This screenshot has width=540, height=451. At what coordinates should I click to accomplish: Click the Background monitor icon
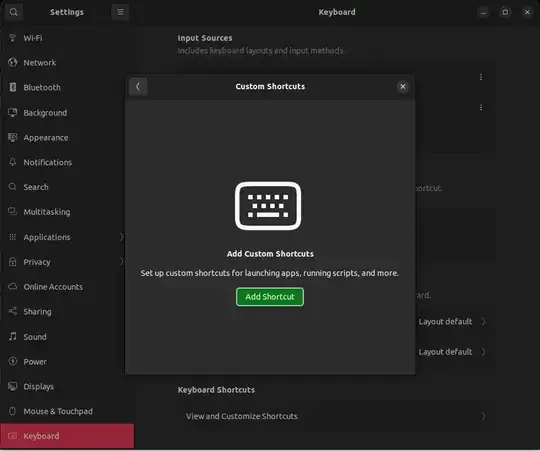click(12, 112)
